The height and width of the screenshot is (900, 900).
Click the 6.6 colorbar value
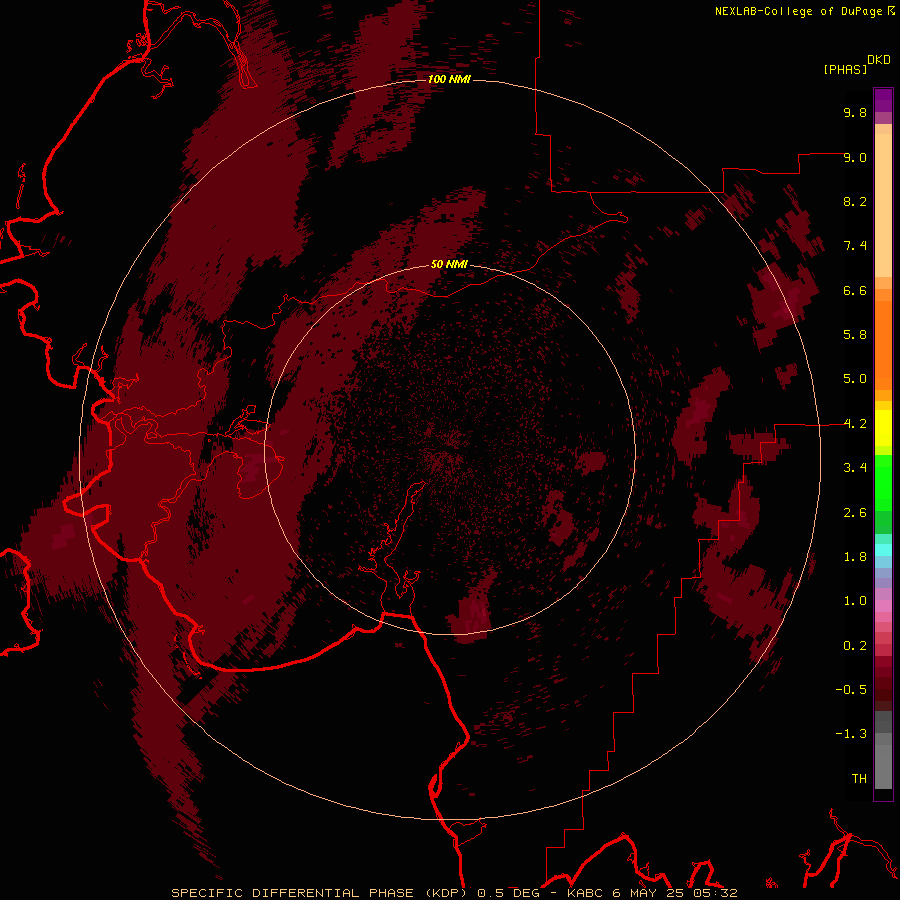coord(855,290)
